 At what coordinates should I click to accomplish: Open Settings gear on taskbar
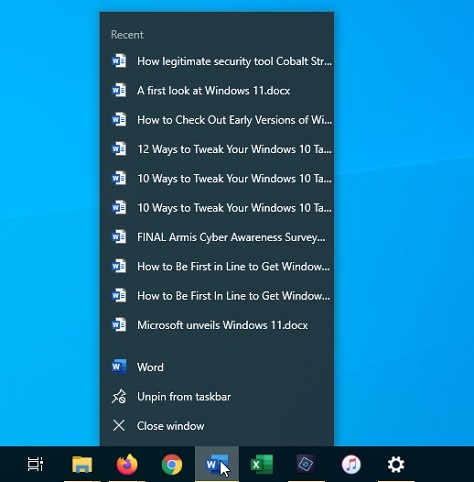(396, 464)
